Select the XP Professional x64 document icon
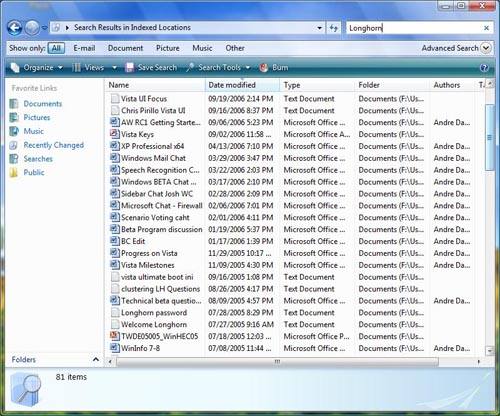This screenshot has height=416, width=500. pyautogui.click(x=115, y=146)
